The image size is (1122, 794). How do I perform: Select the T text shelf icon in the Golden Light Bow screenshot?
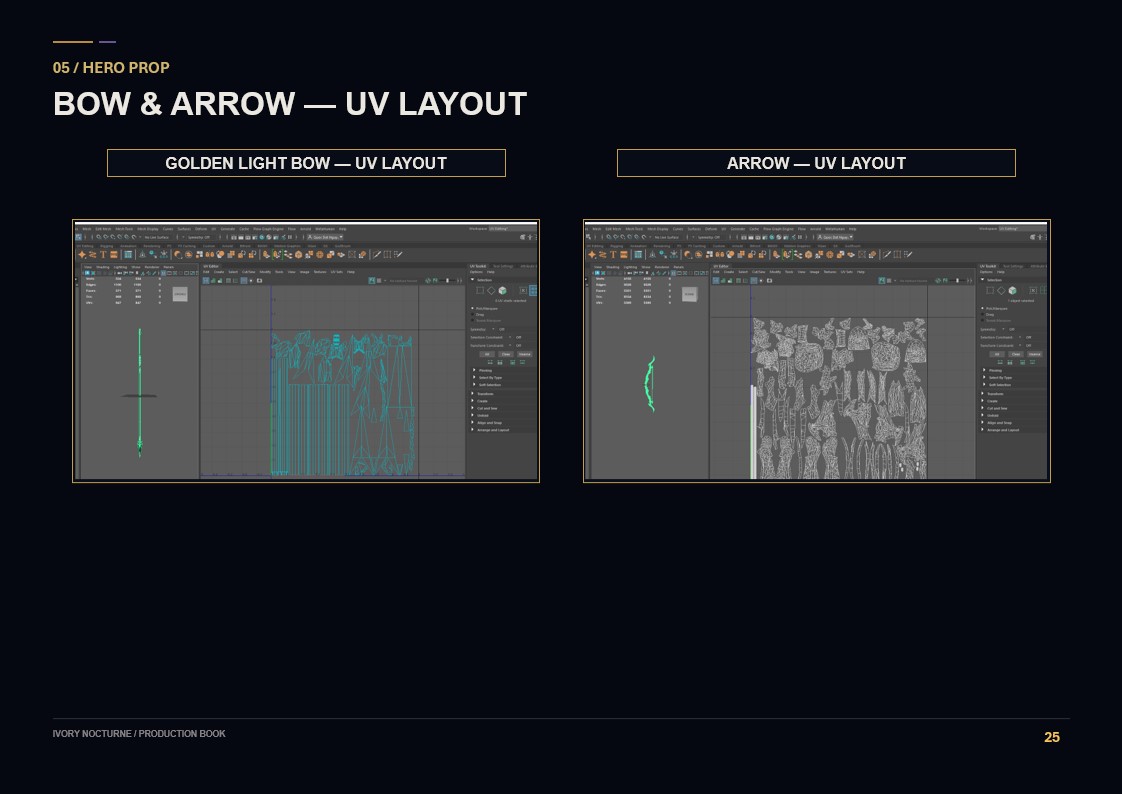103,255
